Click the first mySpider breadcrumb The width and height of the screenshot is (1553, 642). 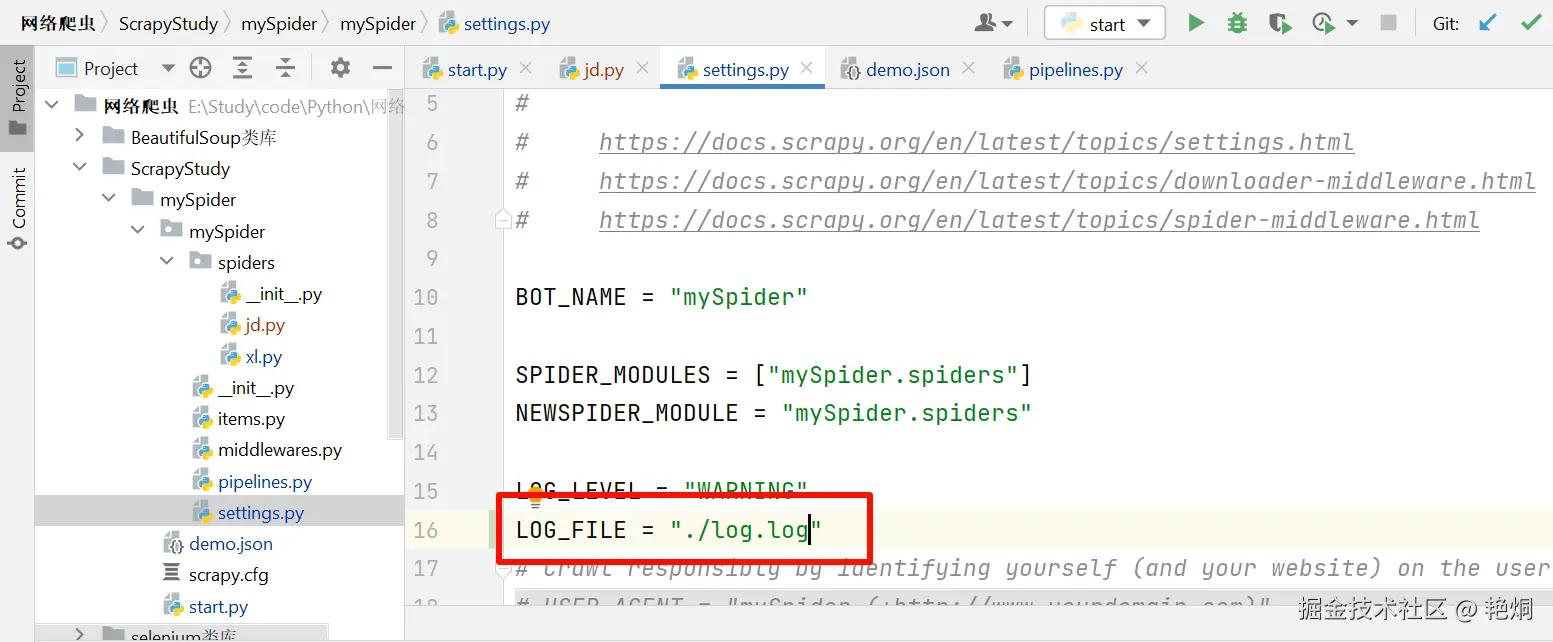(x=279, y=23)
